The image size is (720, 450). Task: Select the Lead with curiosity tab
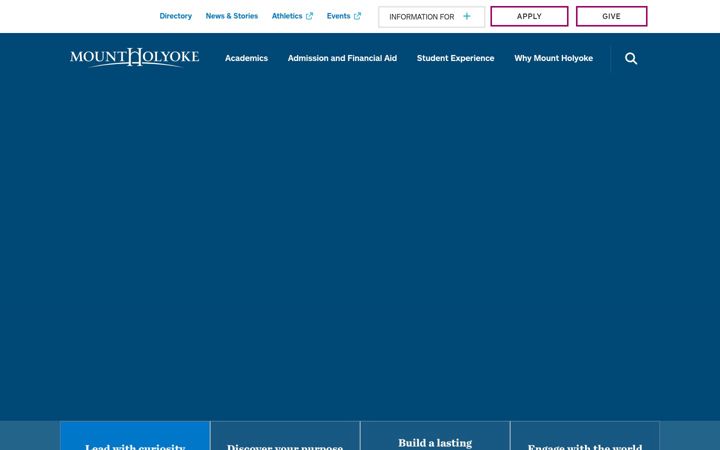pyautogui.click(x=135, y=436)
